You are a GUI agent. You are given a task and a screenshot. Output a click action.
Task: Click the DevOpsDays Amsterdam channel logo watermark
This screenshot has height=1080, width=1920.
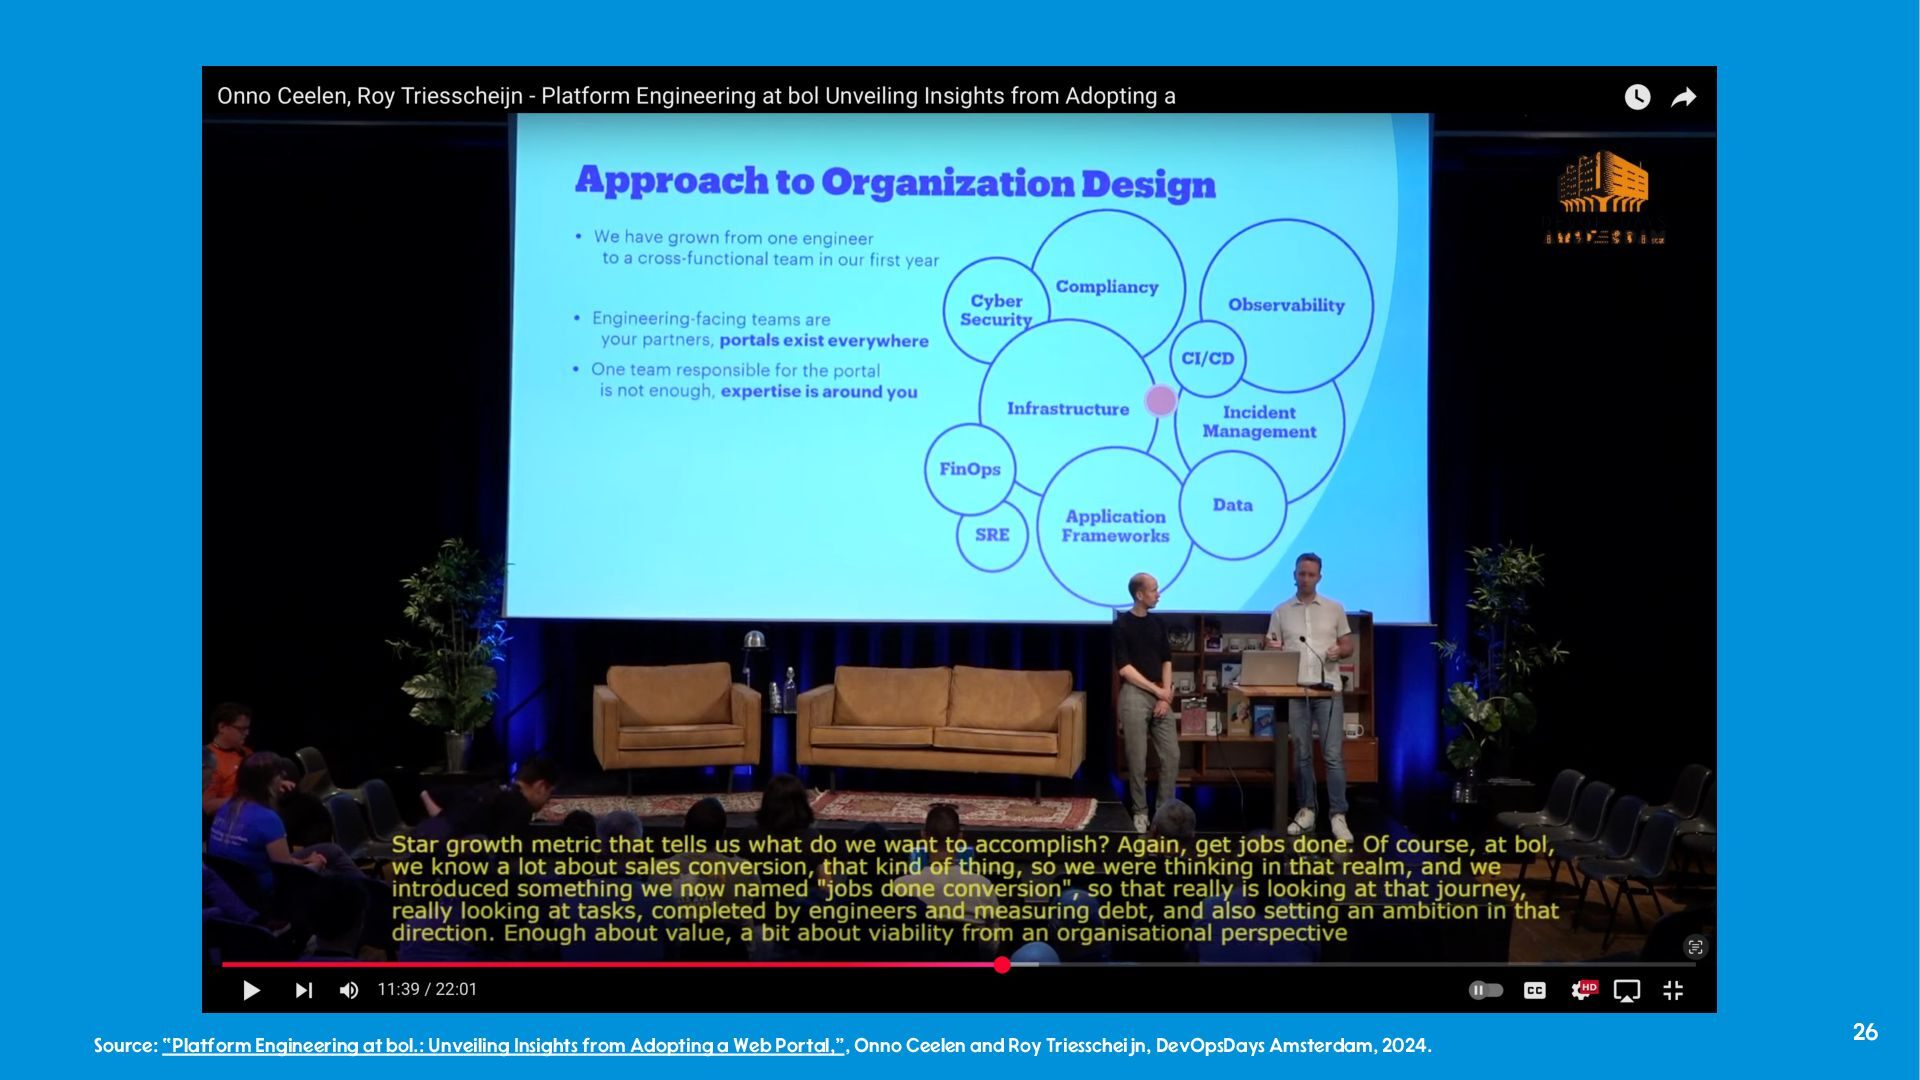pos(1603,198)
